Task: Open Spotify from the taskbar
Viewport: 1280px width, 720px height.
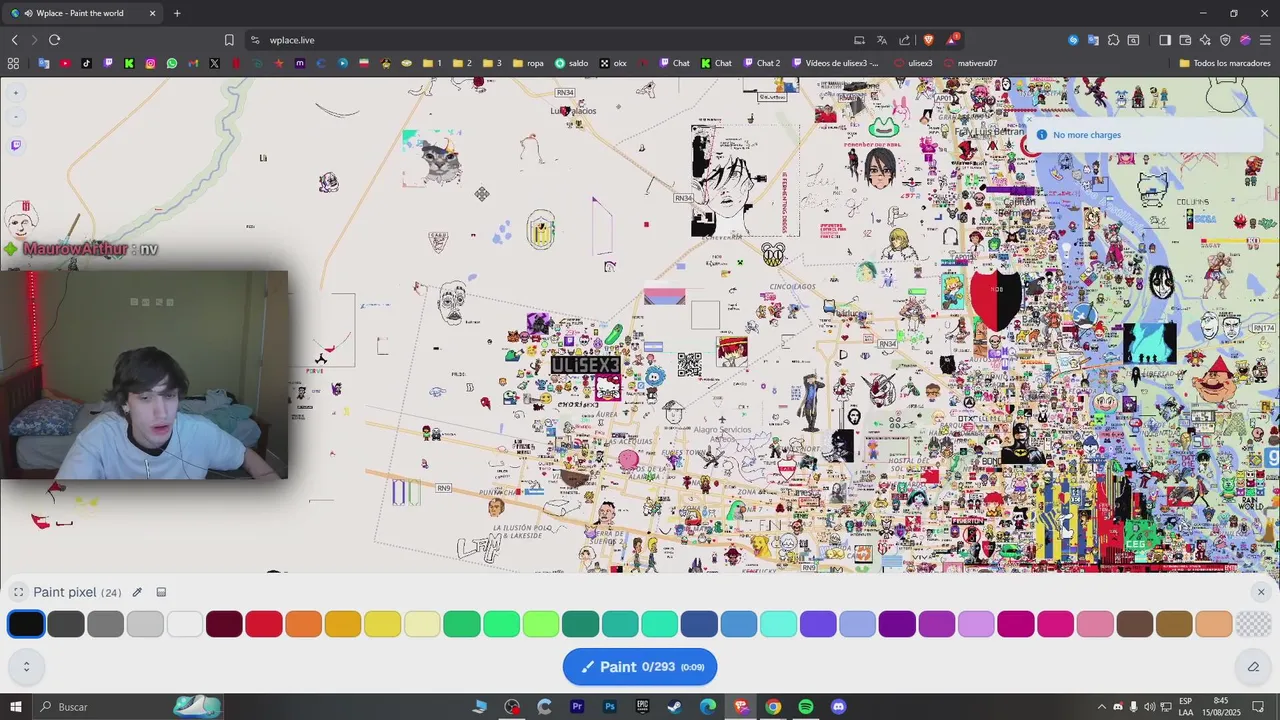Action: click(806, 707)
